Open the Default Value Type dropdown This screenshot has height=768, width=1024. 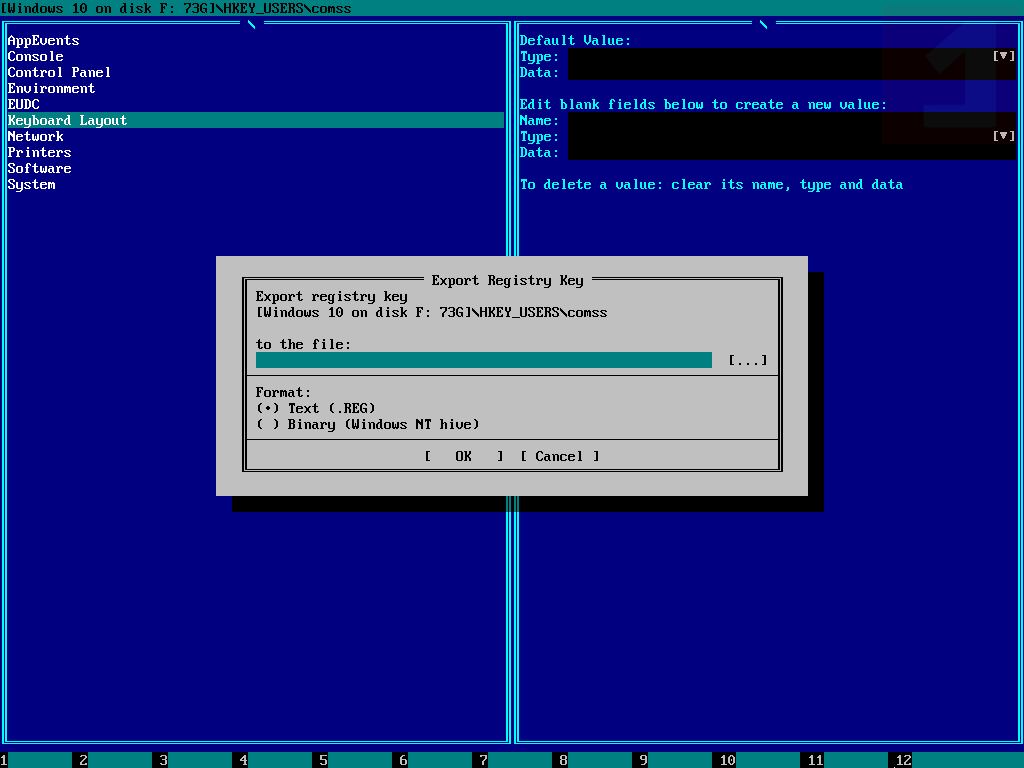(x=1004, y=56)
